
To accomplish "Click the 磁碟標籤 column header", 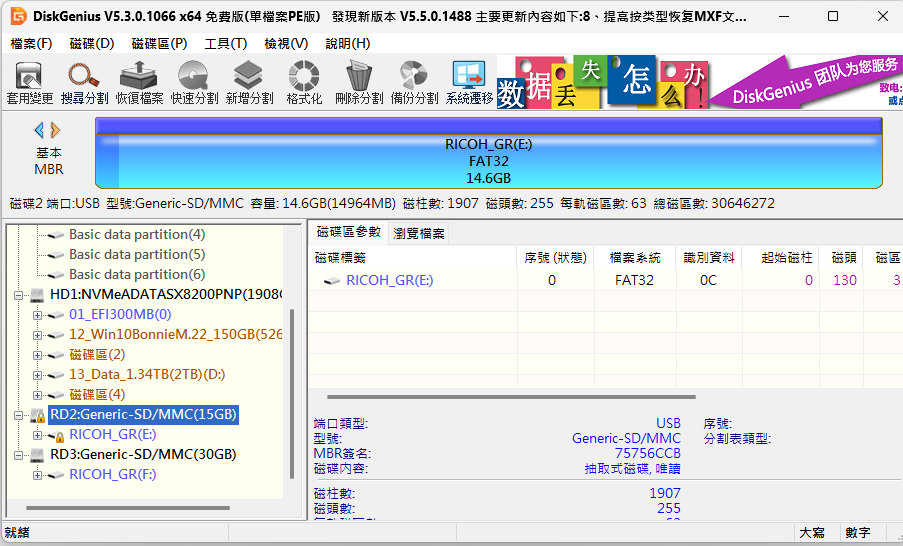I will click(412, 258).
